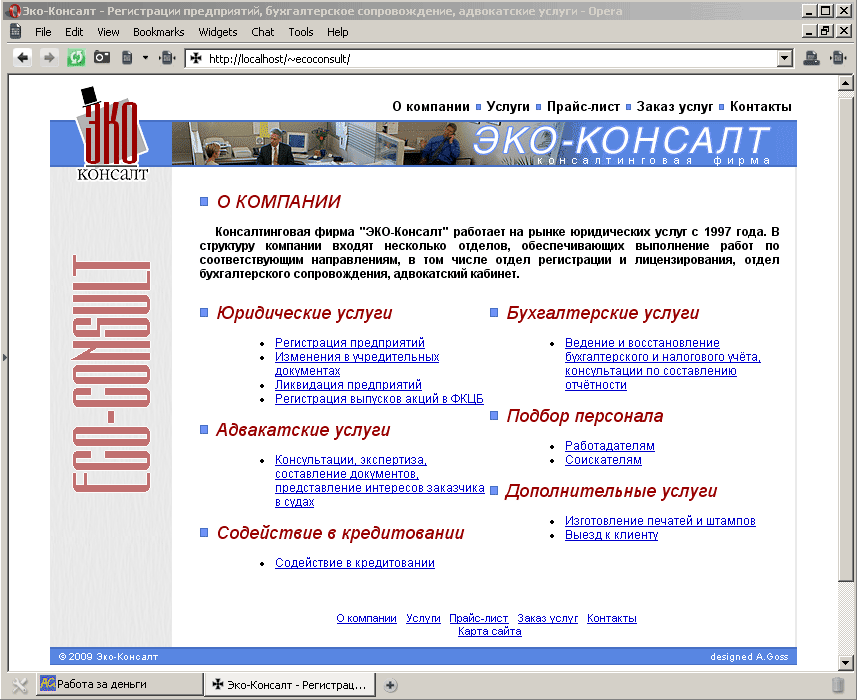Click the 'Бухгалтерские услуги' heading
The height and width of the screenshot is (700, 857).
coord(602,313)
